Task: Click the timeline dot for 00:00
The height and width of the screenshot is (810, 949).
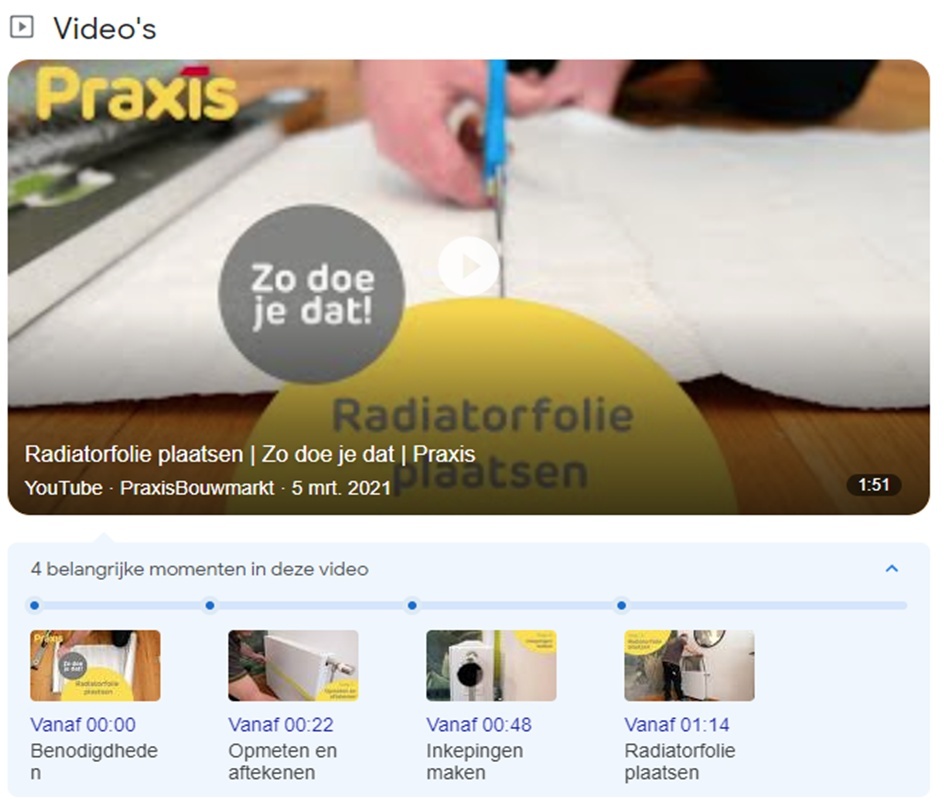Action: tap(34, 605)
